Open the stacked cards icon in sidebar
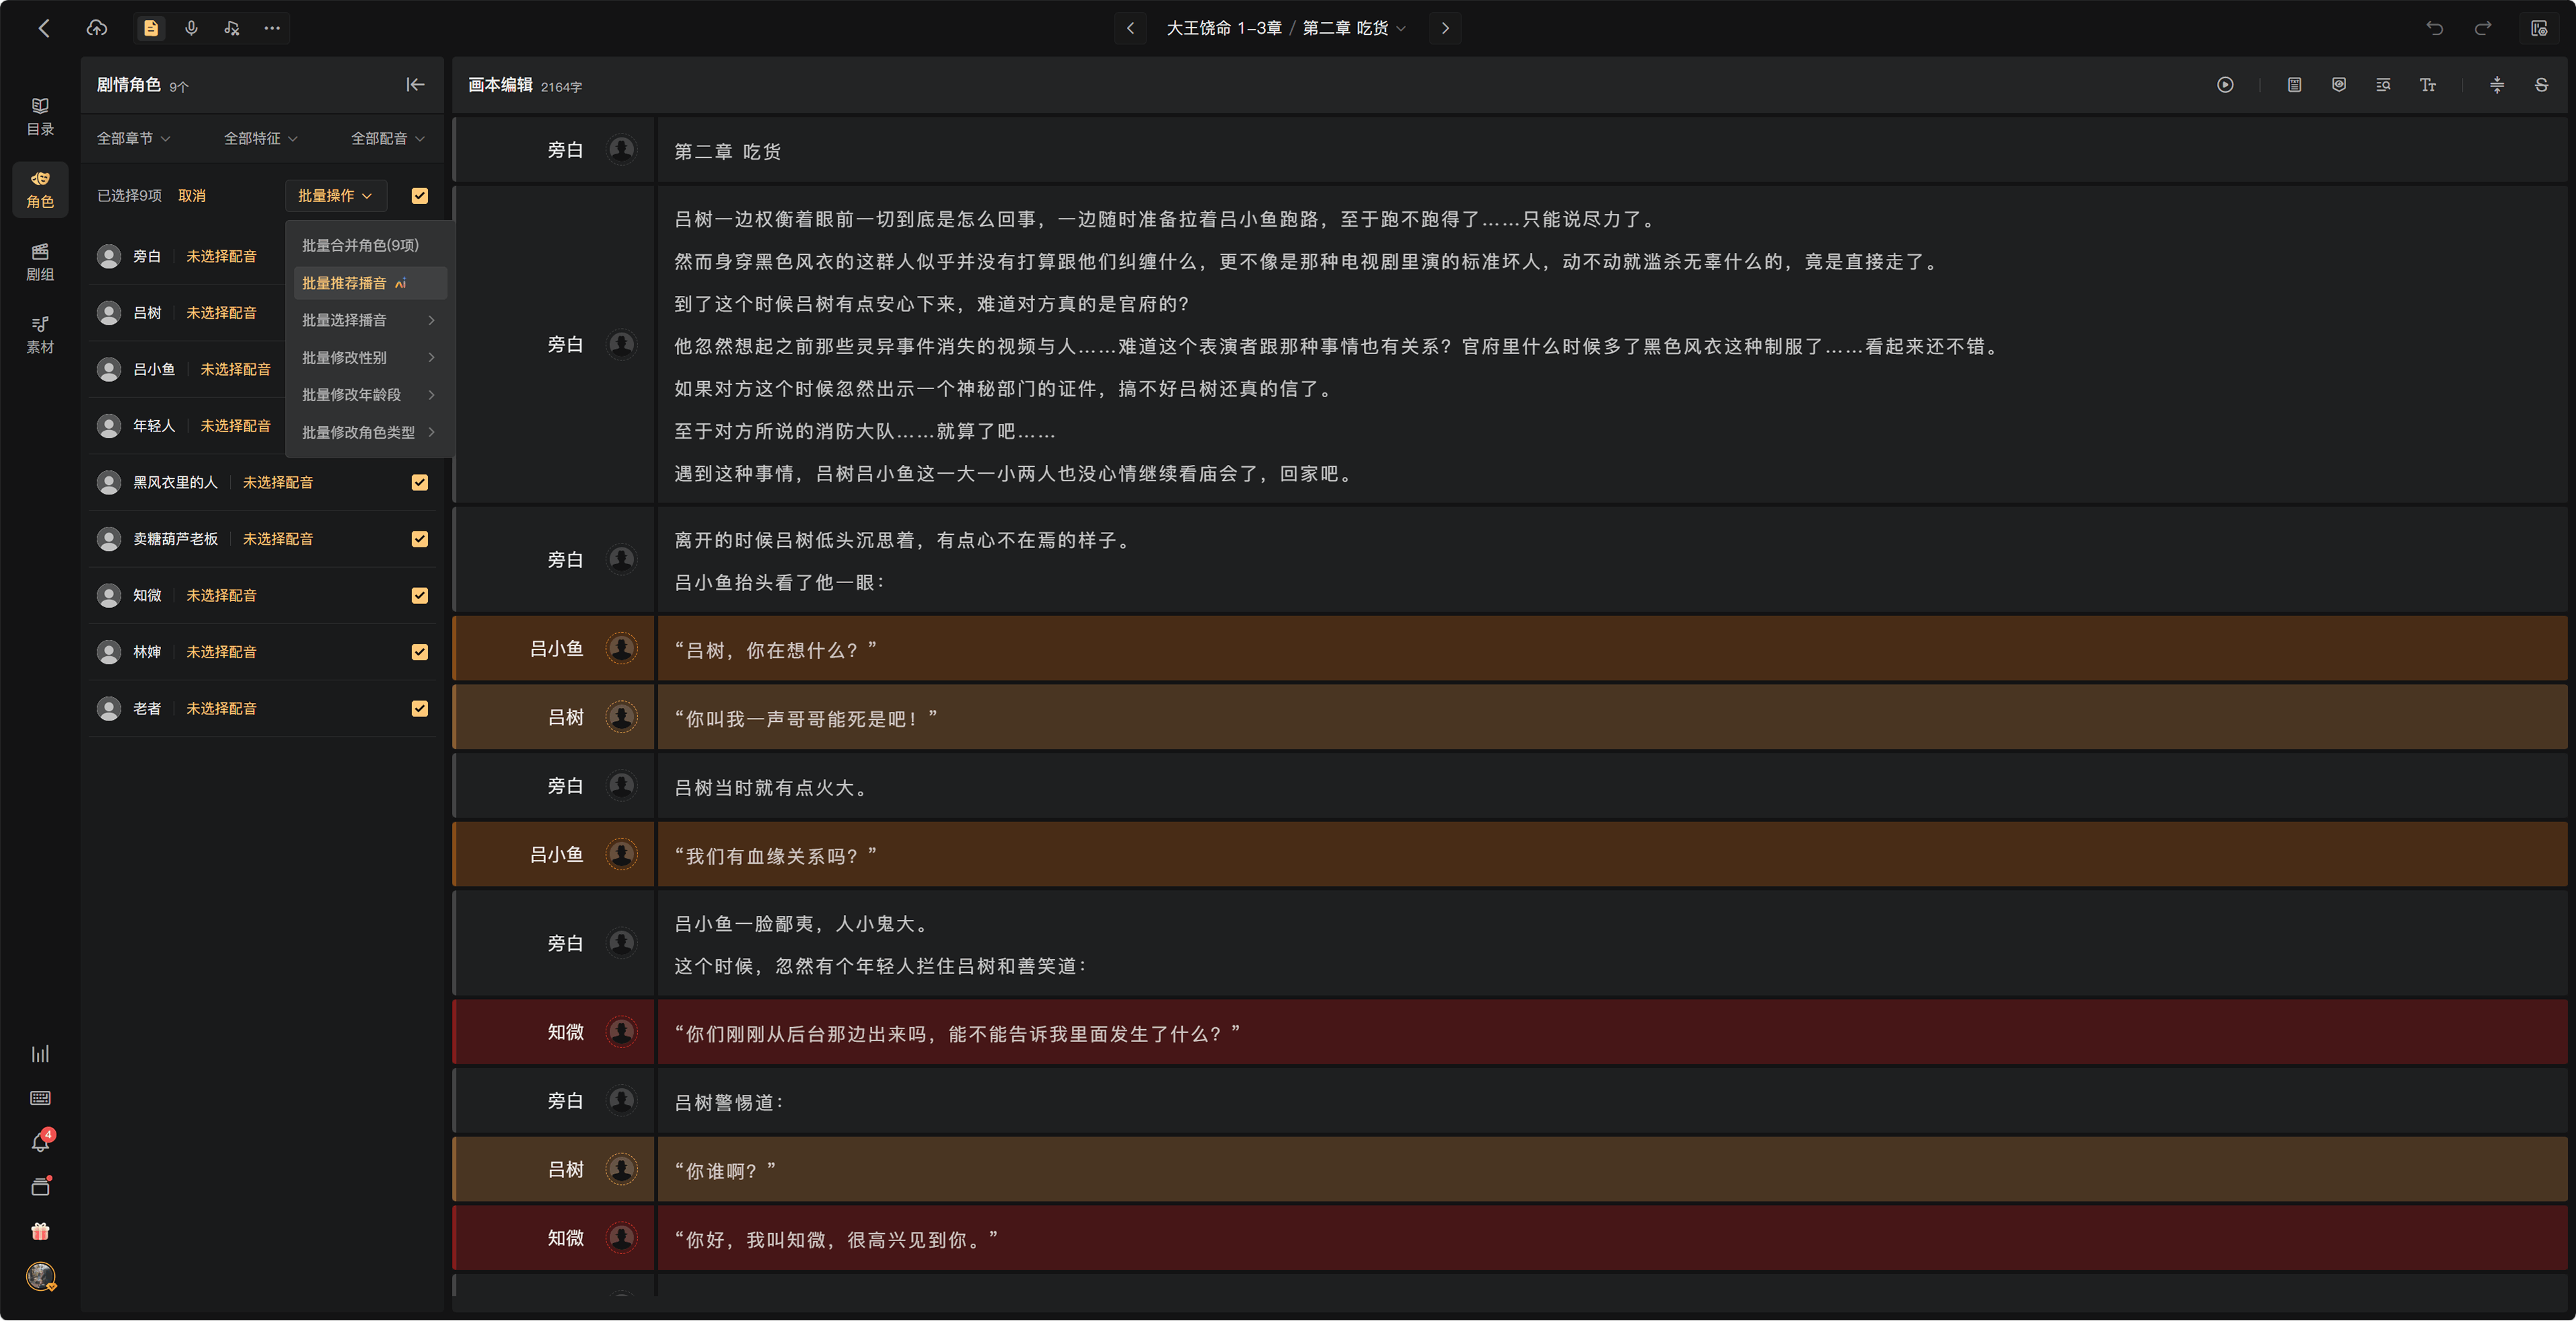Image resolution: width=2576 pixels, height=1321 pixels. pyautogui.click(x=40, y=1187)
